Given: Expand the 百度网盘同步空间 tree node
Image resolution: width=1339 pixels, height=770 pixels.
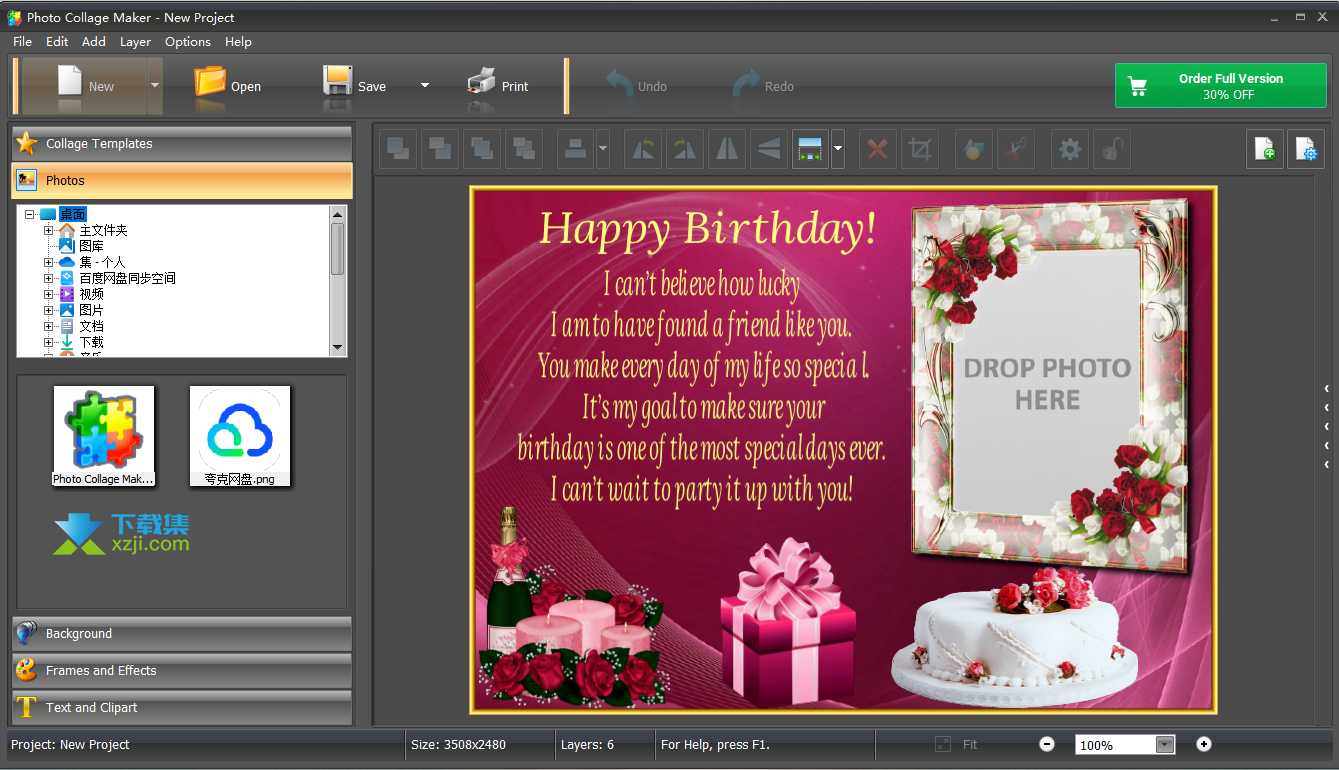Looking at the screenshot, I should click(48, 278).
